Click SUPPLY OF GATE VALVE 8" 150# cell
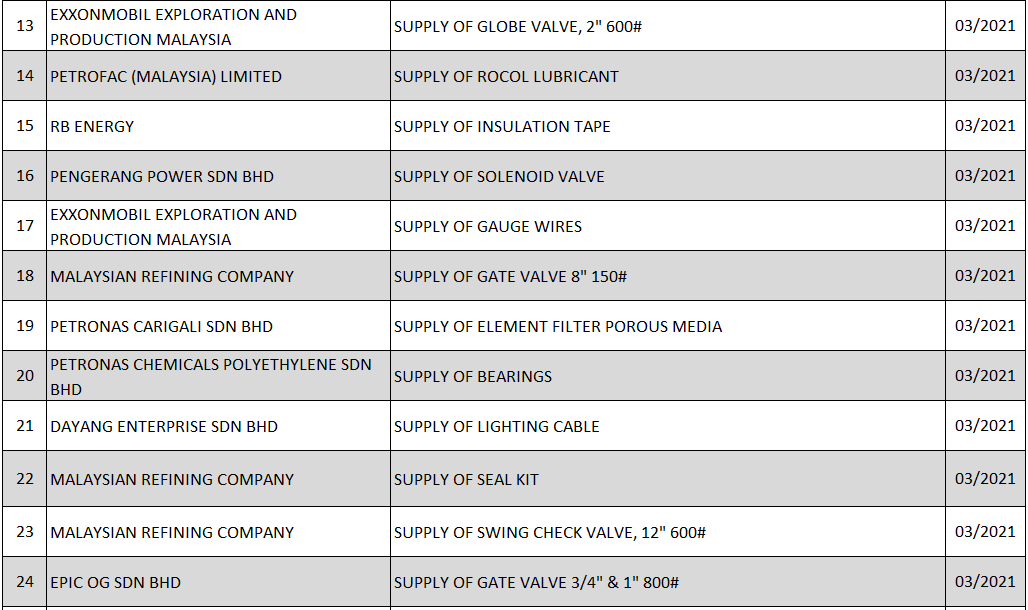 point(510,277)
